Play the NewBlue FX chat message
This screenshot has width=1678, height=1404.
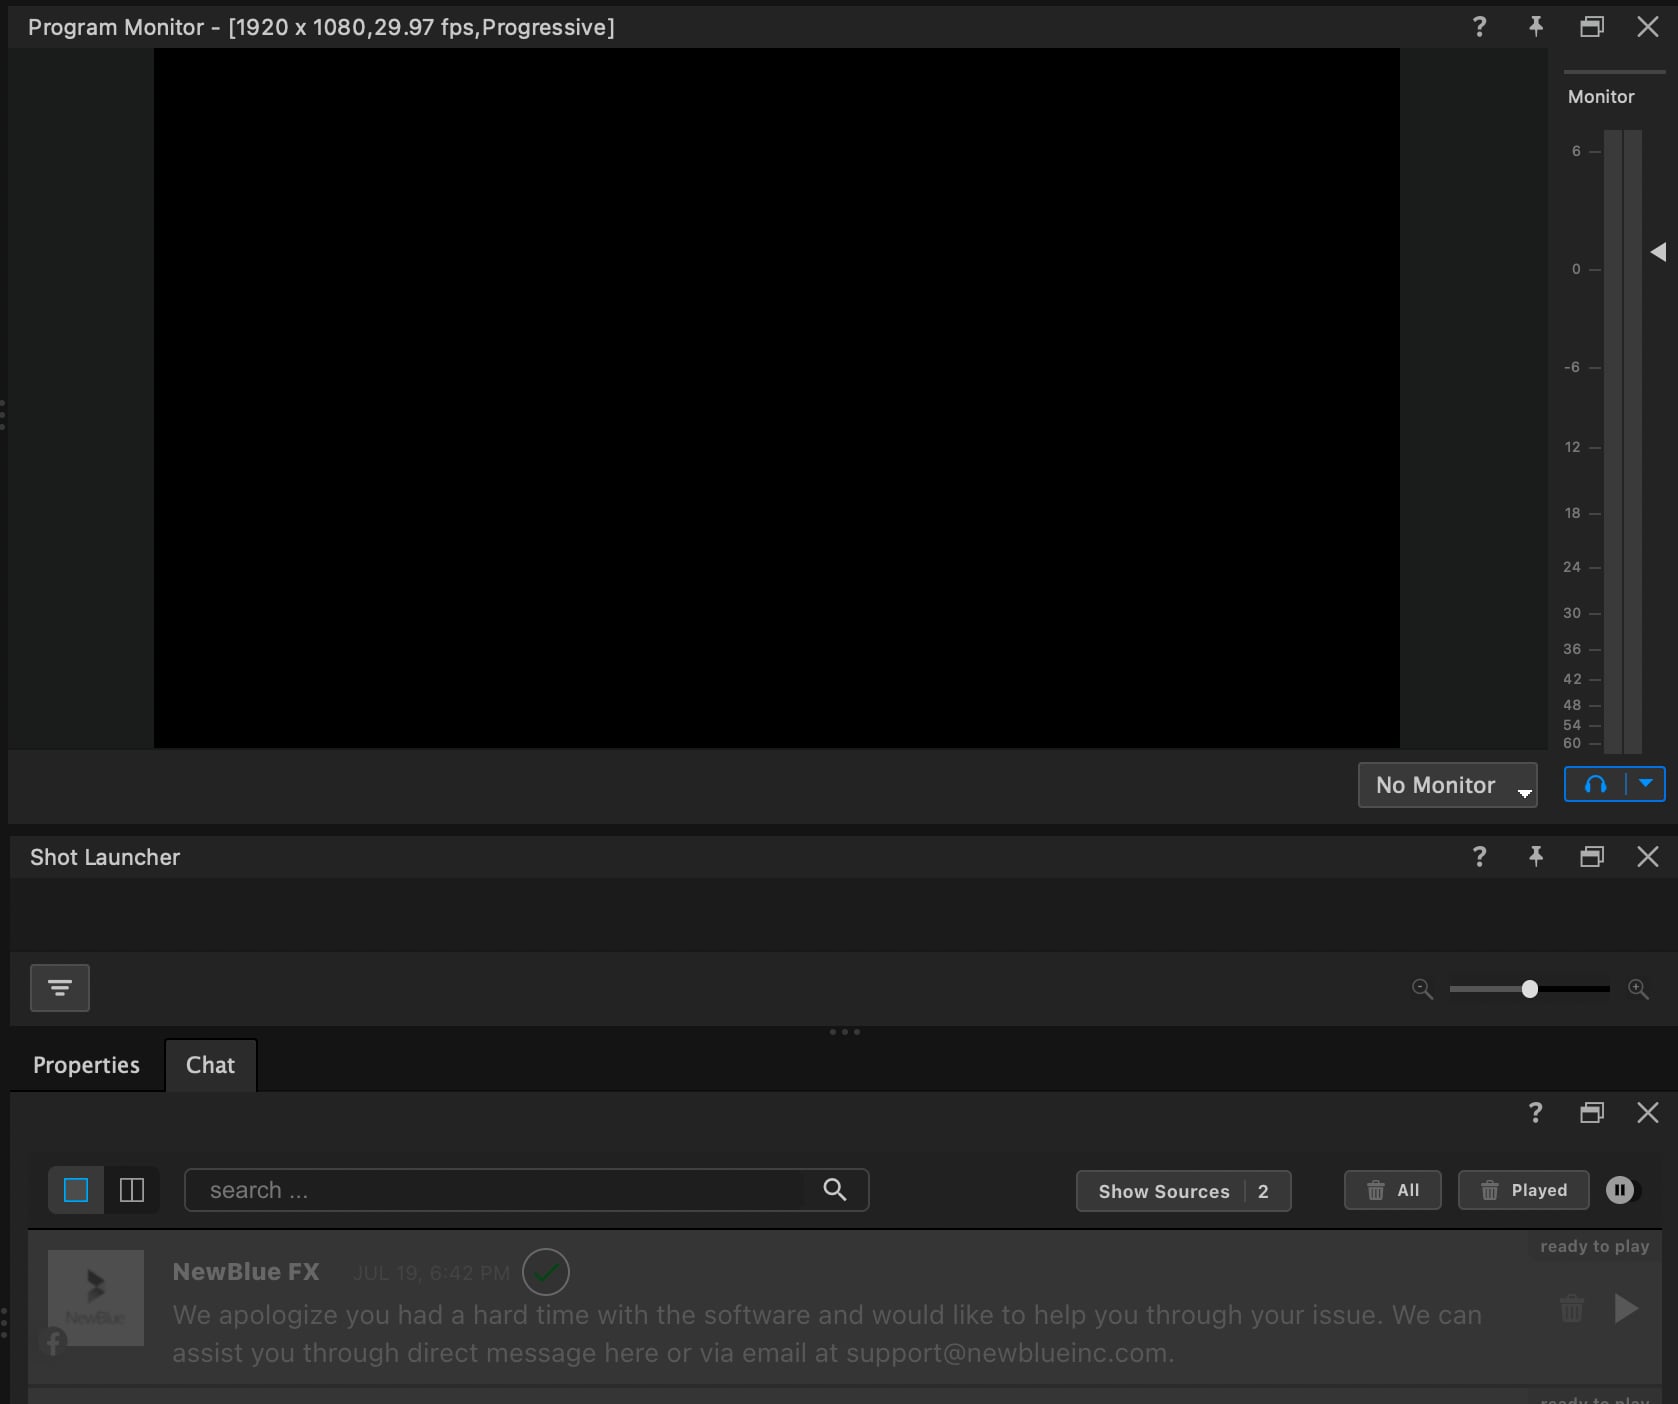1626,1308
